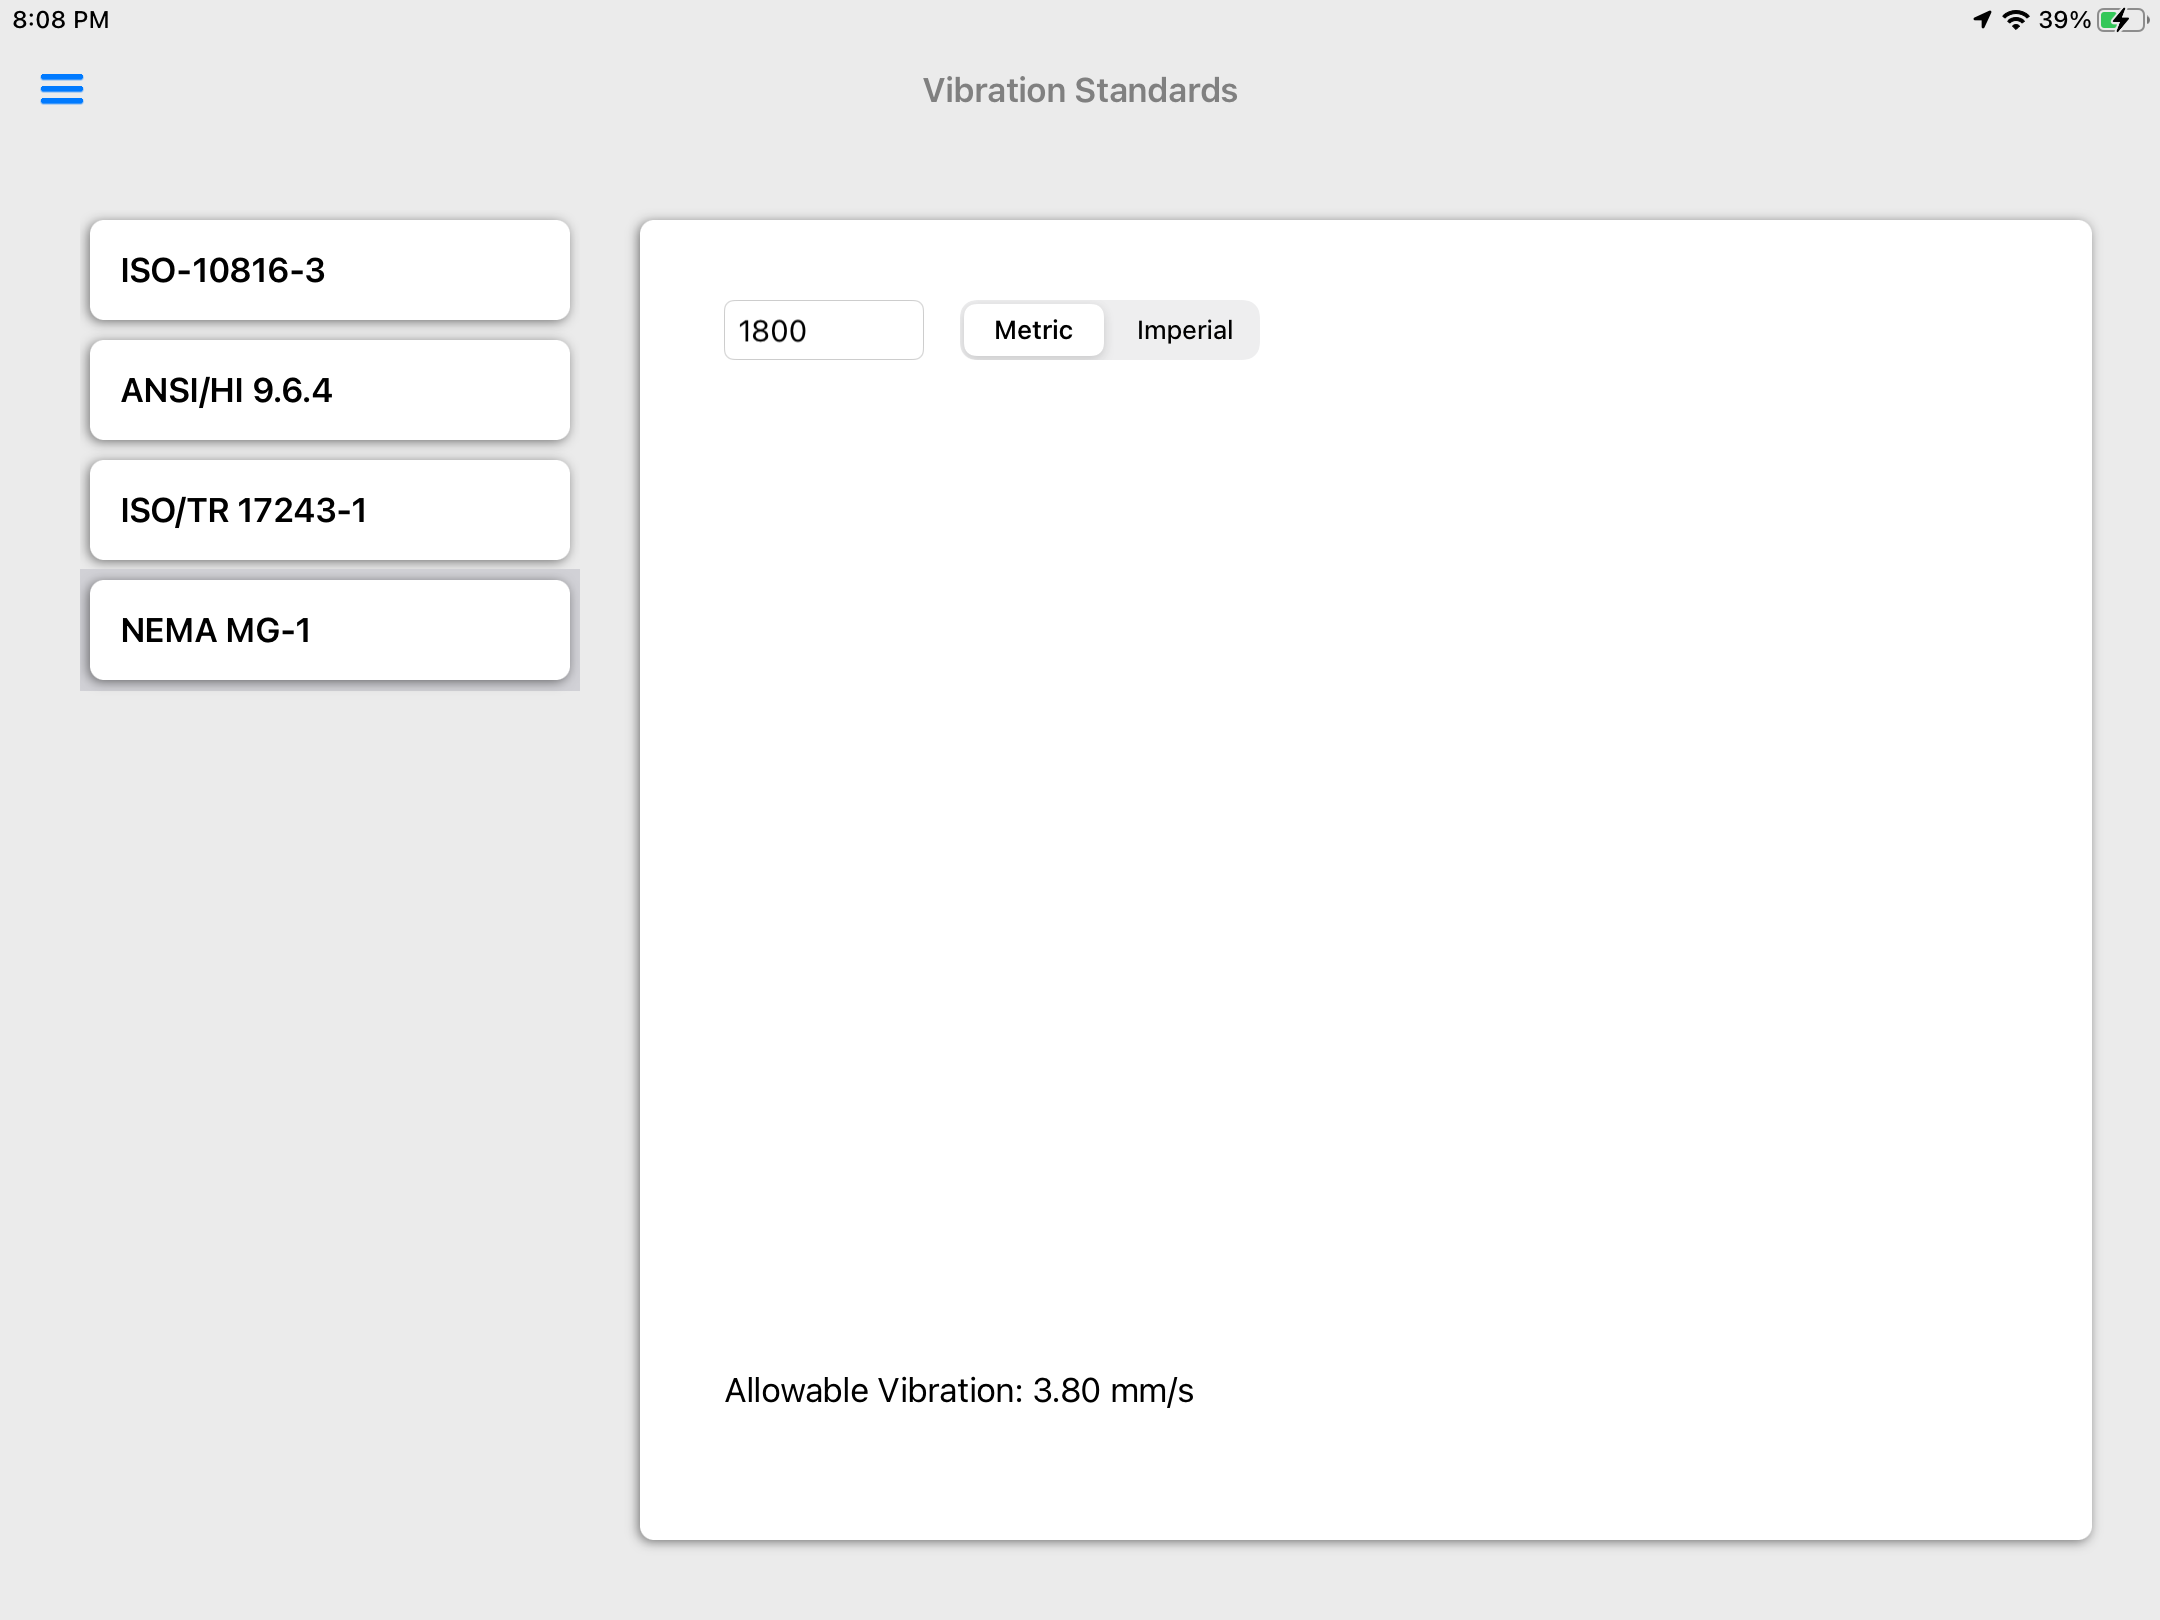Select the ISO-10816-3 standard
The image size is (2160, 1620).
(x=330, y=270)
